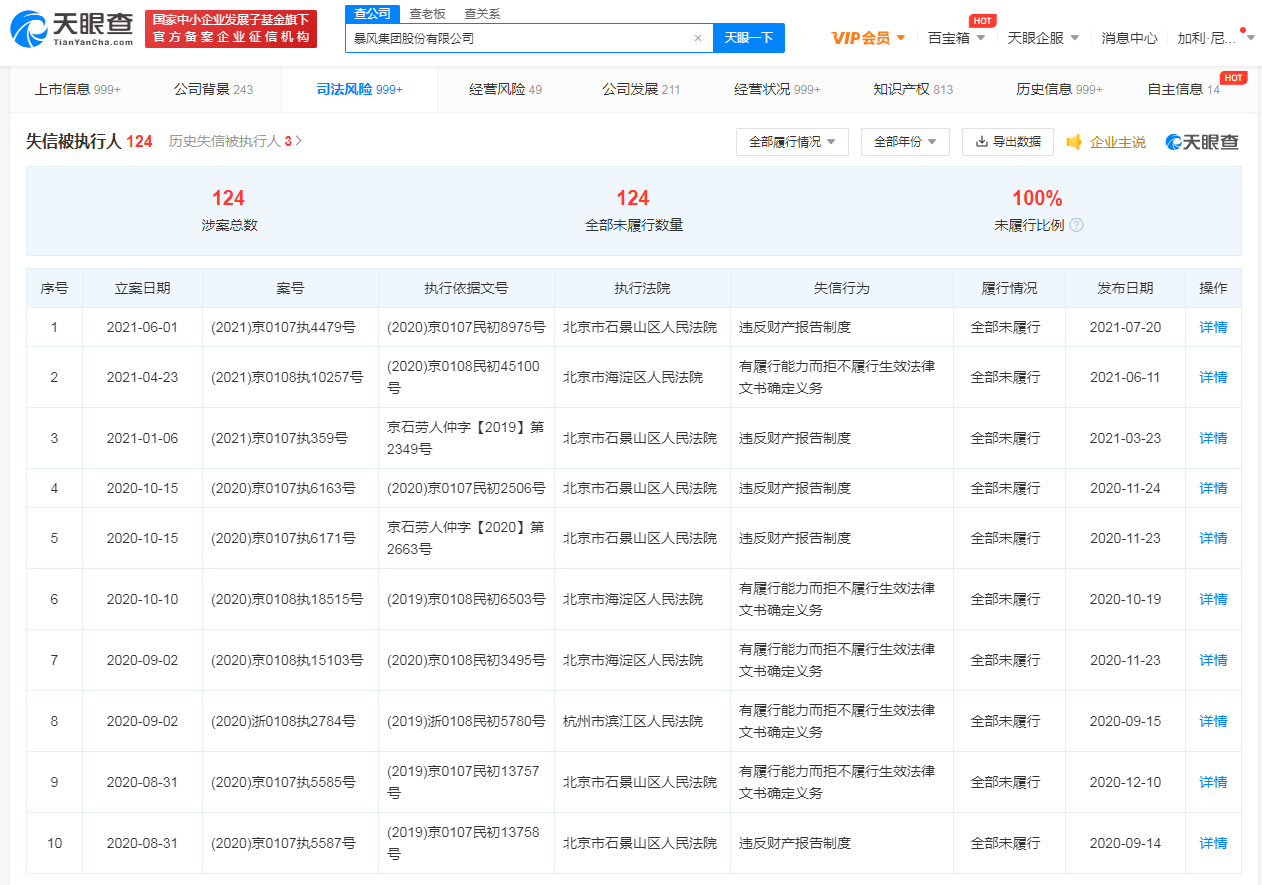Open 消息中心 message center

1129,38
